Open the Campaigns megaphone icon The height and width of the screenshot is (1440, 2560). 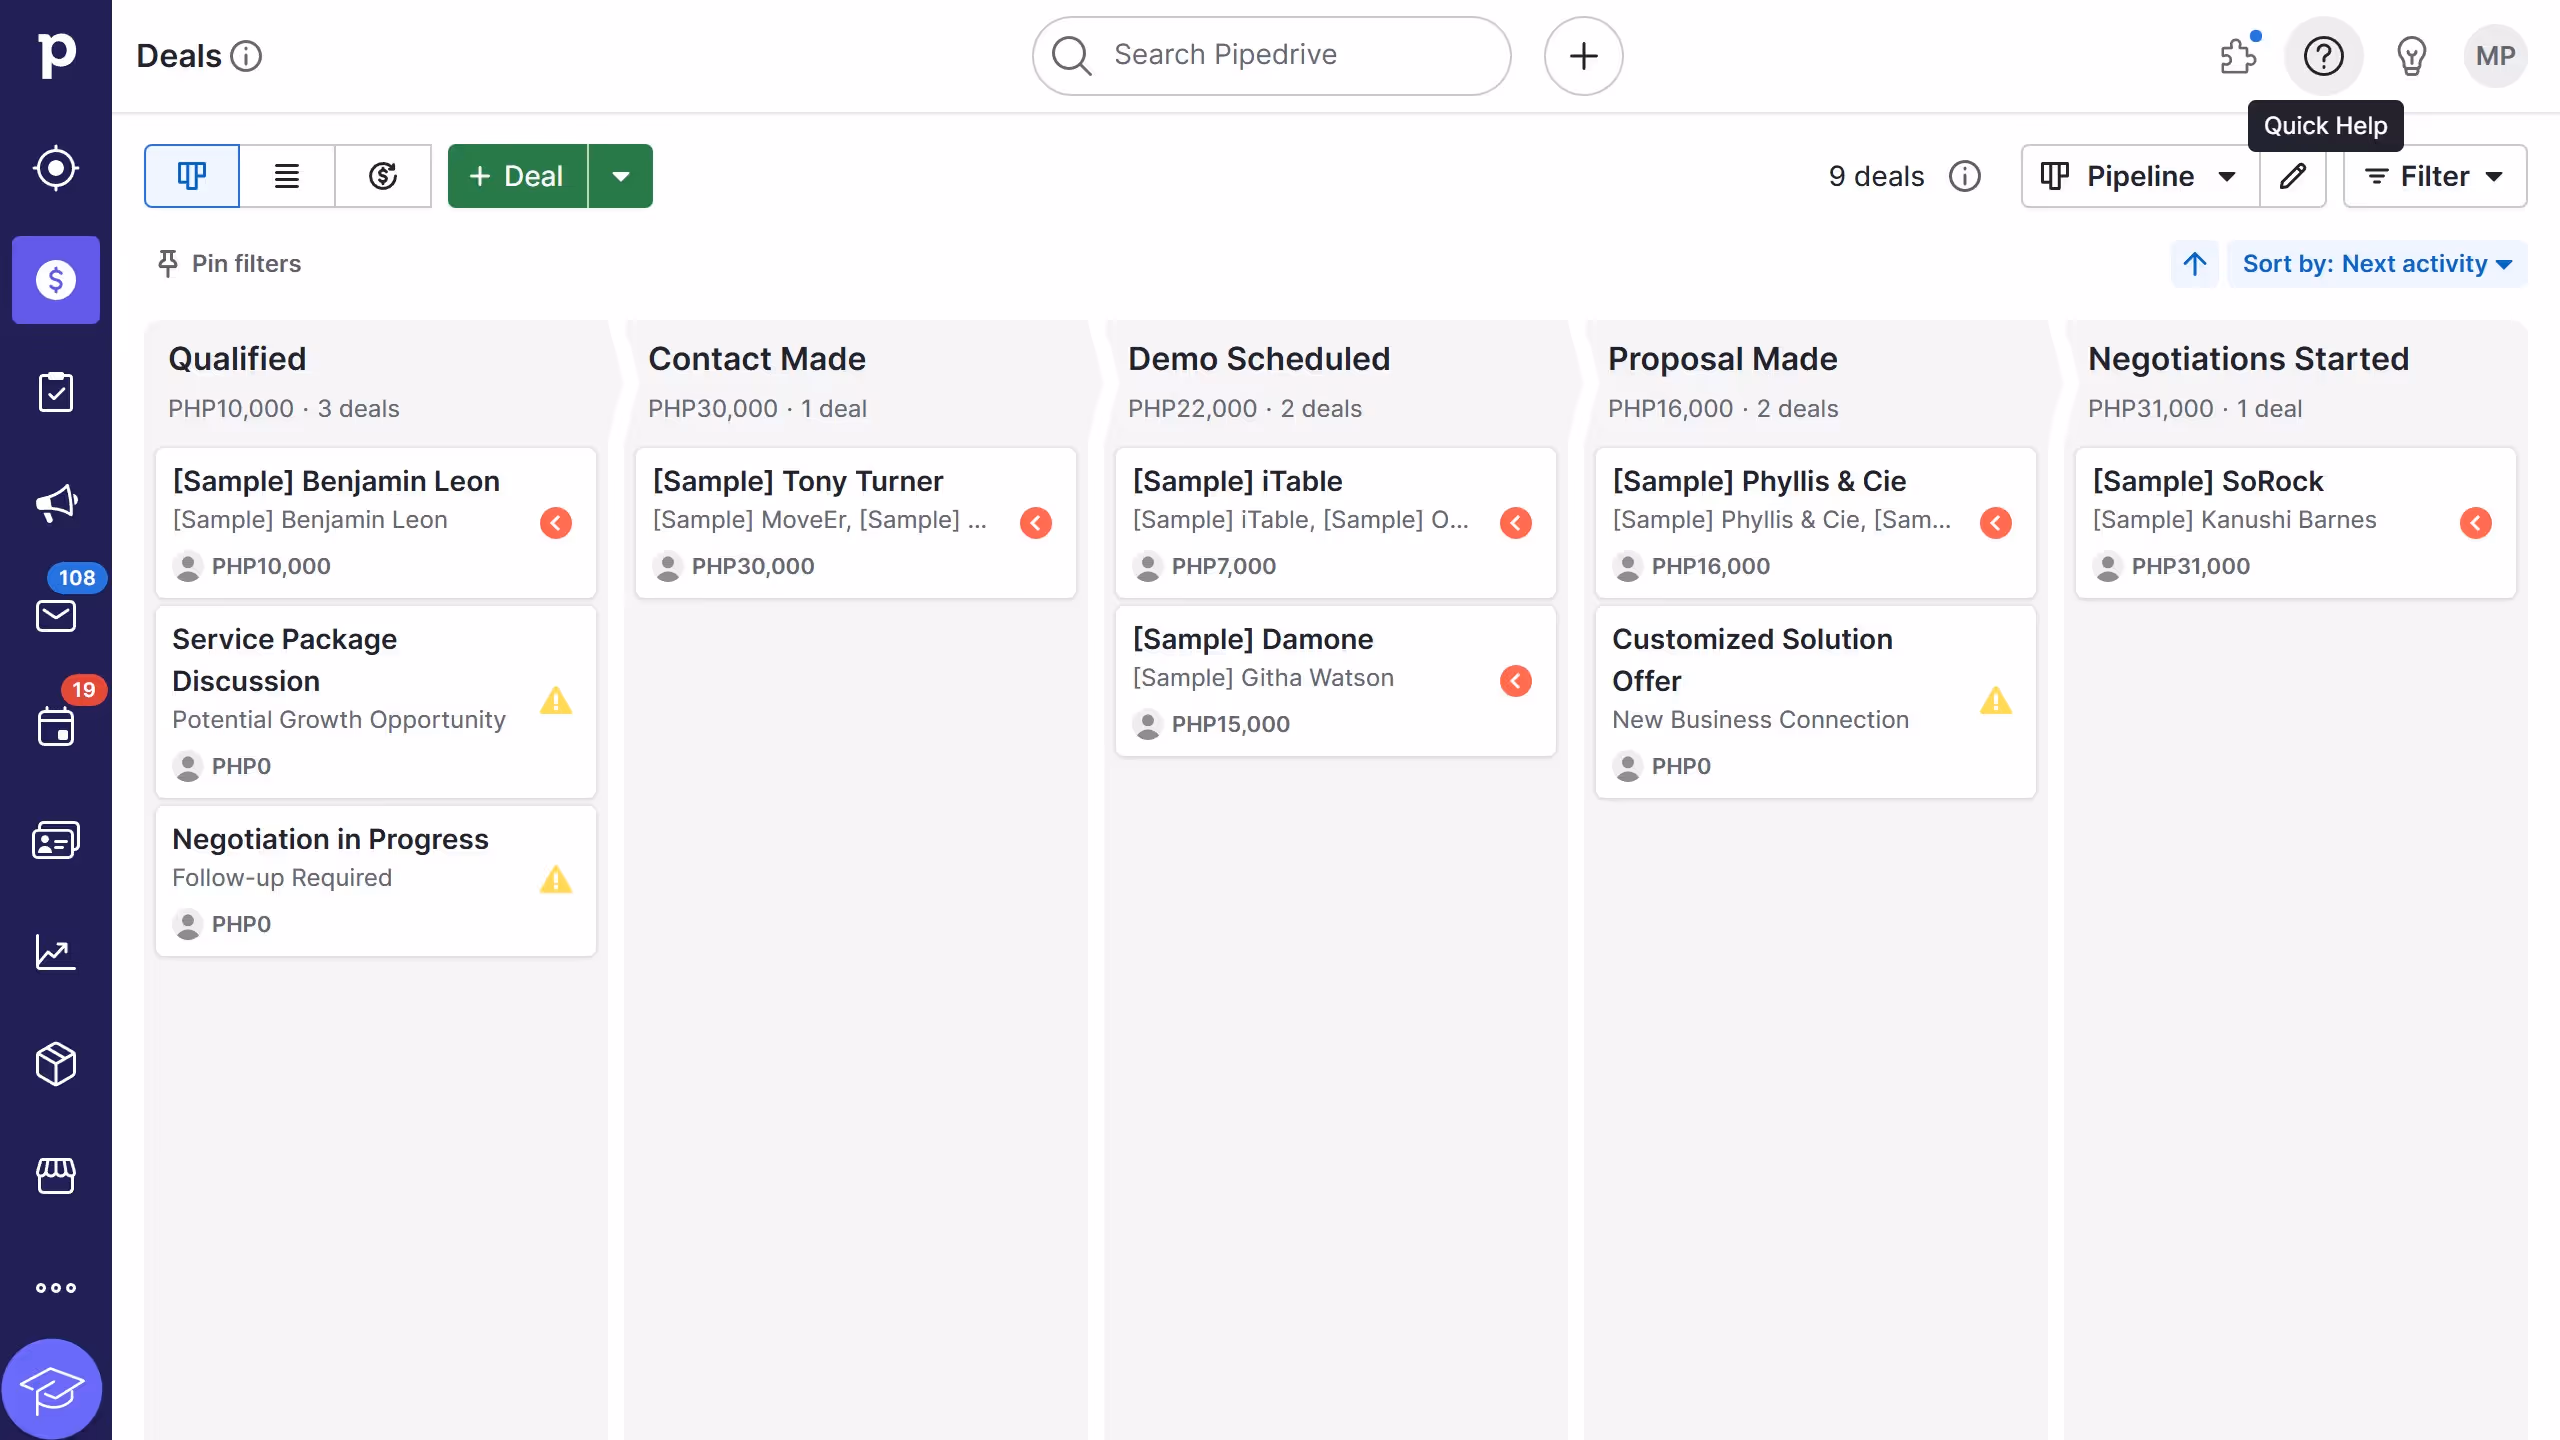(55, 503)
